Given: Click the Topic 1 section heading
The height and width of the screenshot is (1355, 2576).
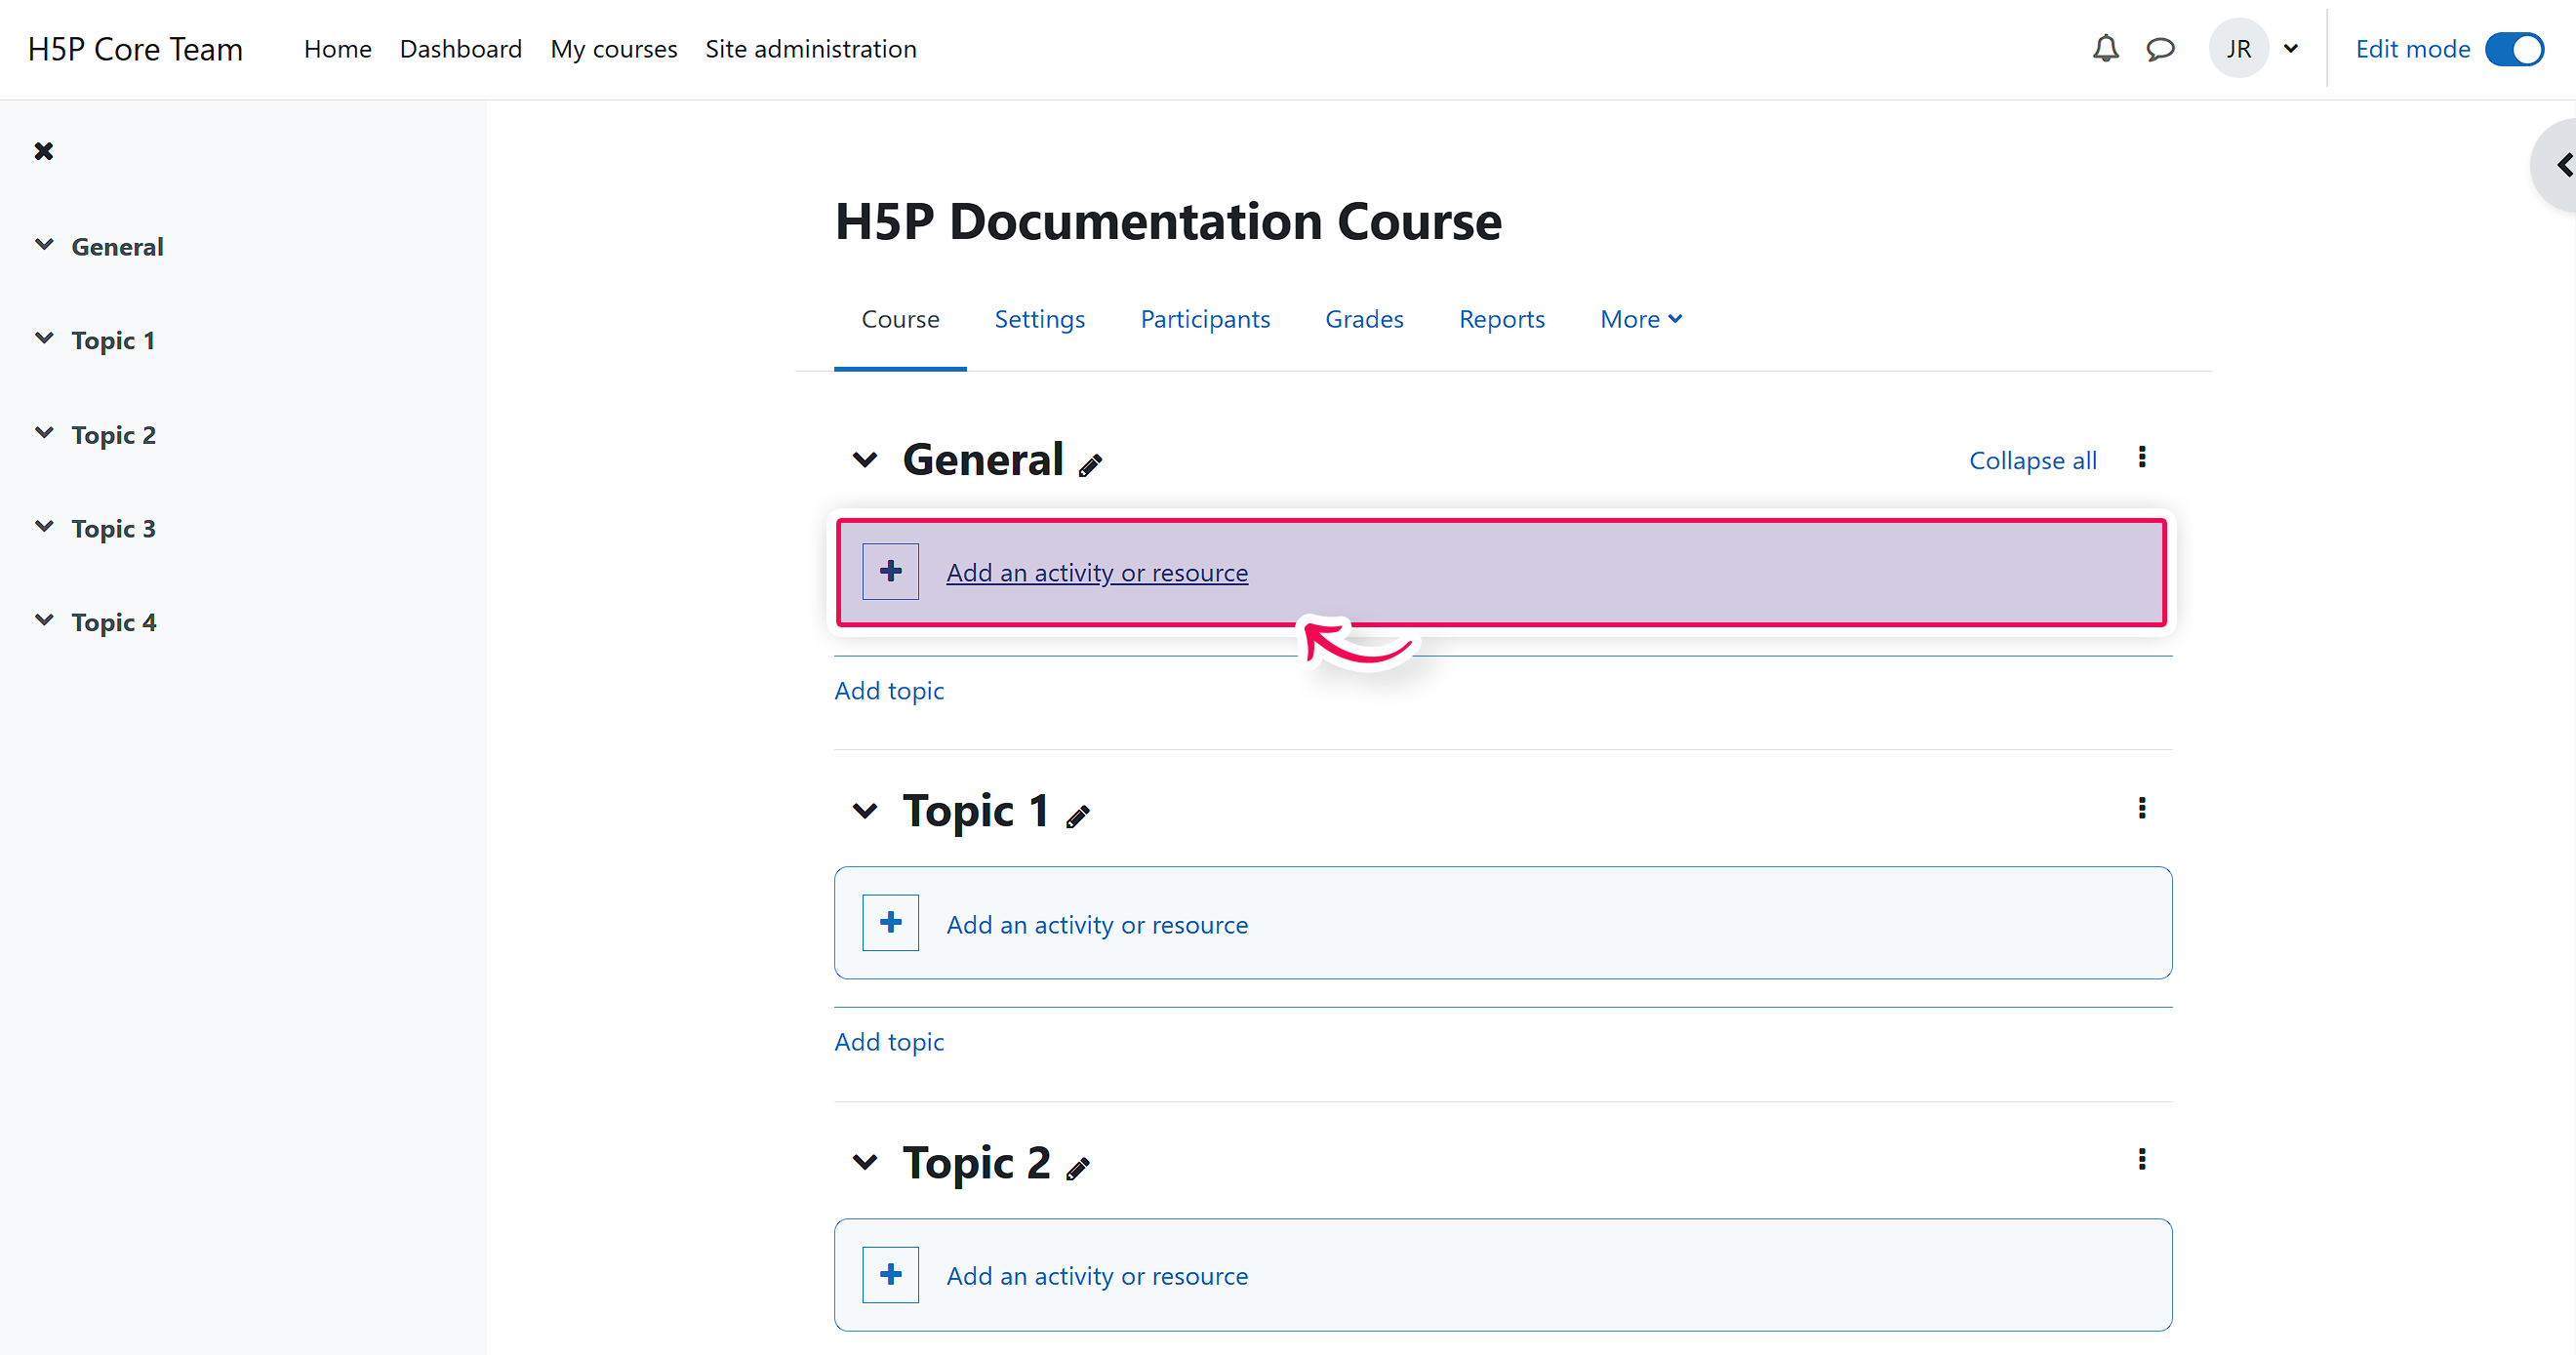Looking at the screenshot, I should [x=975, y=811].
